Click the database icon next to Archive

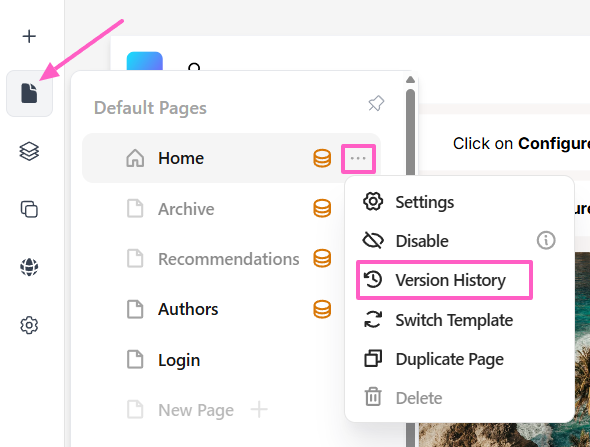[x=322, y=208]
